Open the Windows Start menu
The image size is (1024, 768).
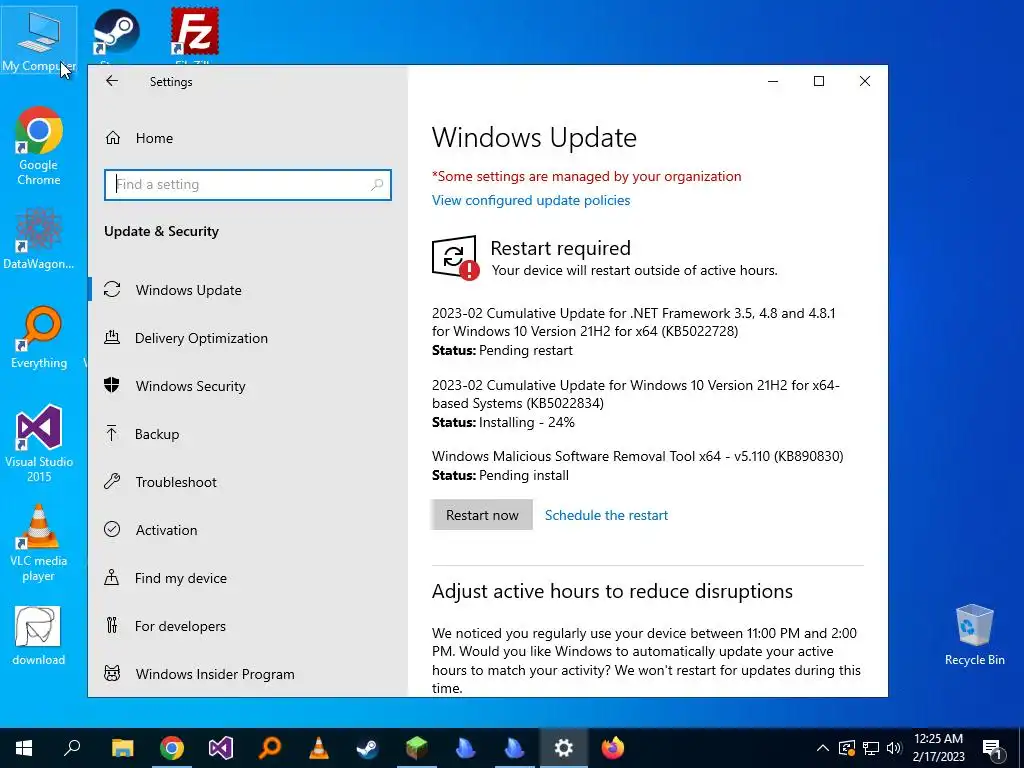(x=24, y=748)
